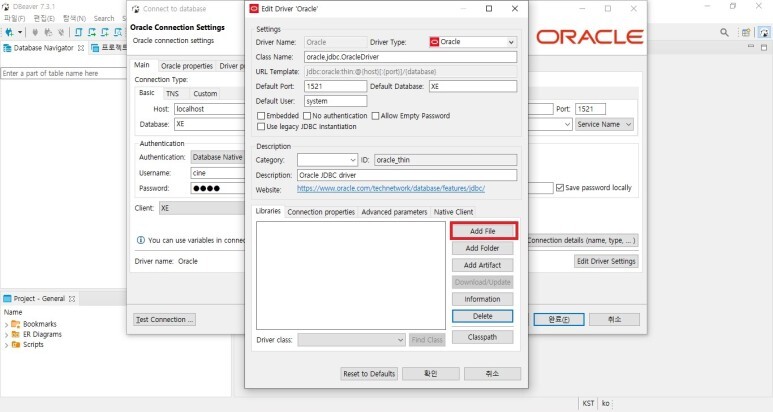
Task: Click the Class Name input field
Action: 411,57
